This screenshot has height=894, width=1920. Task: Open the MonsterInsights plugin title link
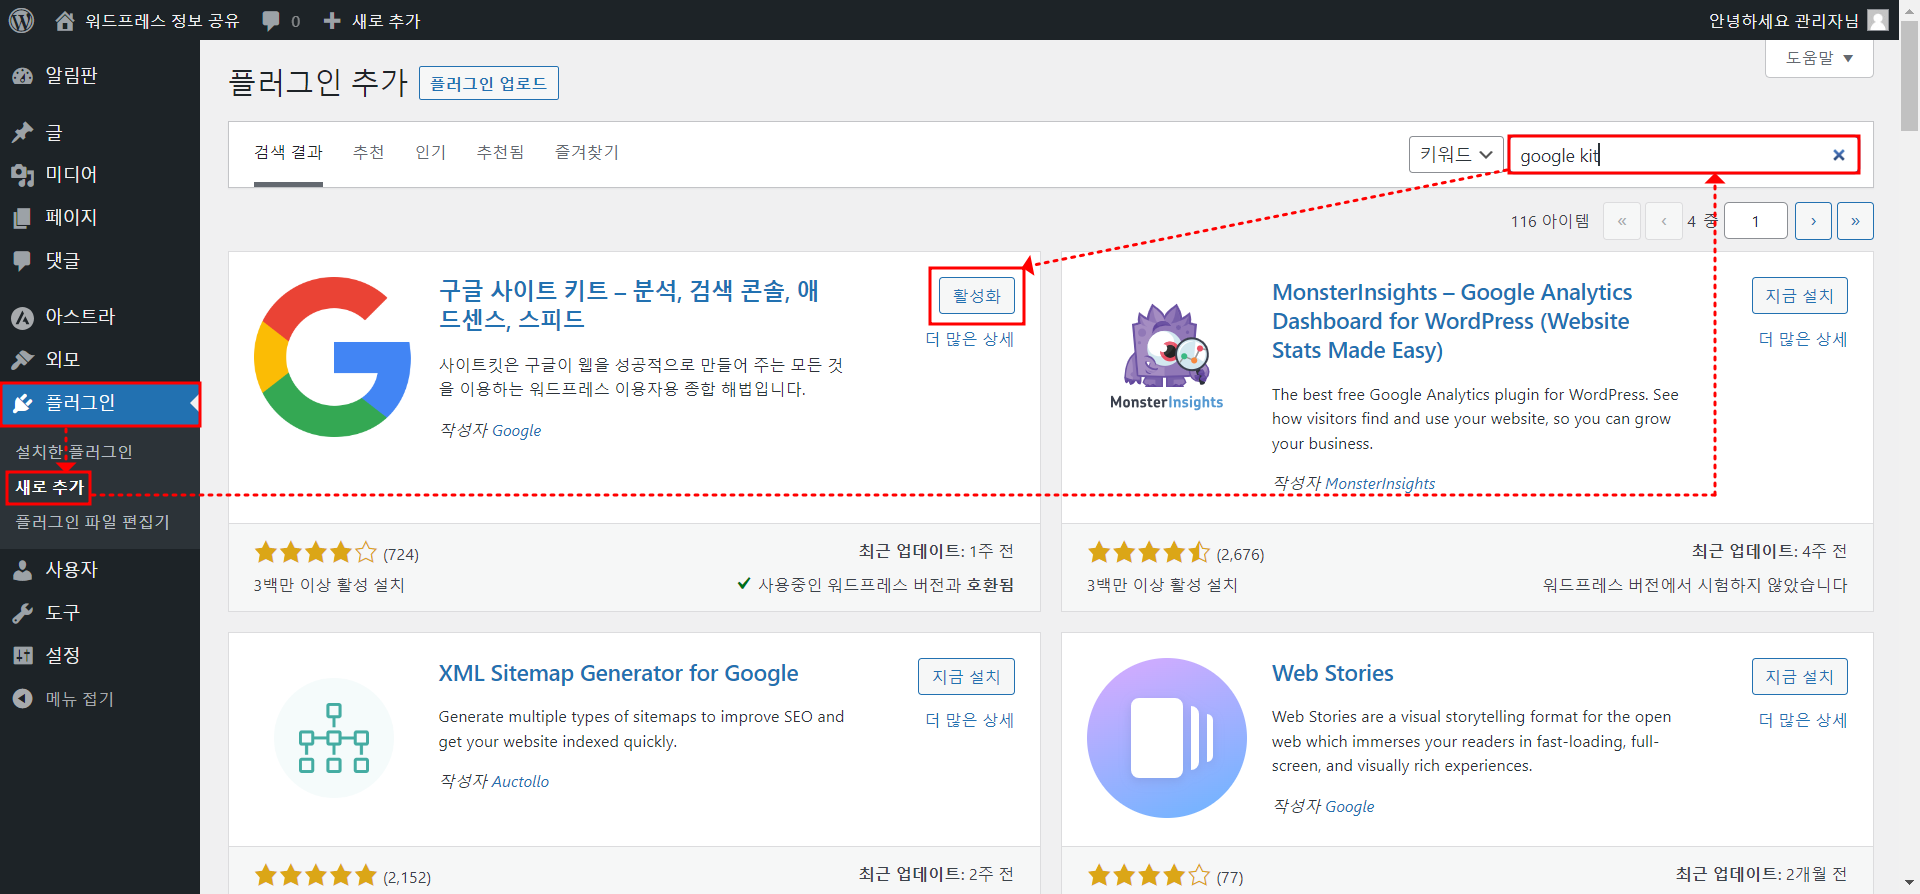pyautogui.click(x=1452, y=321)
